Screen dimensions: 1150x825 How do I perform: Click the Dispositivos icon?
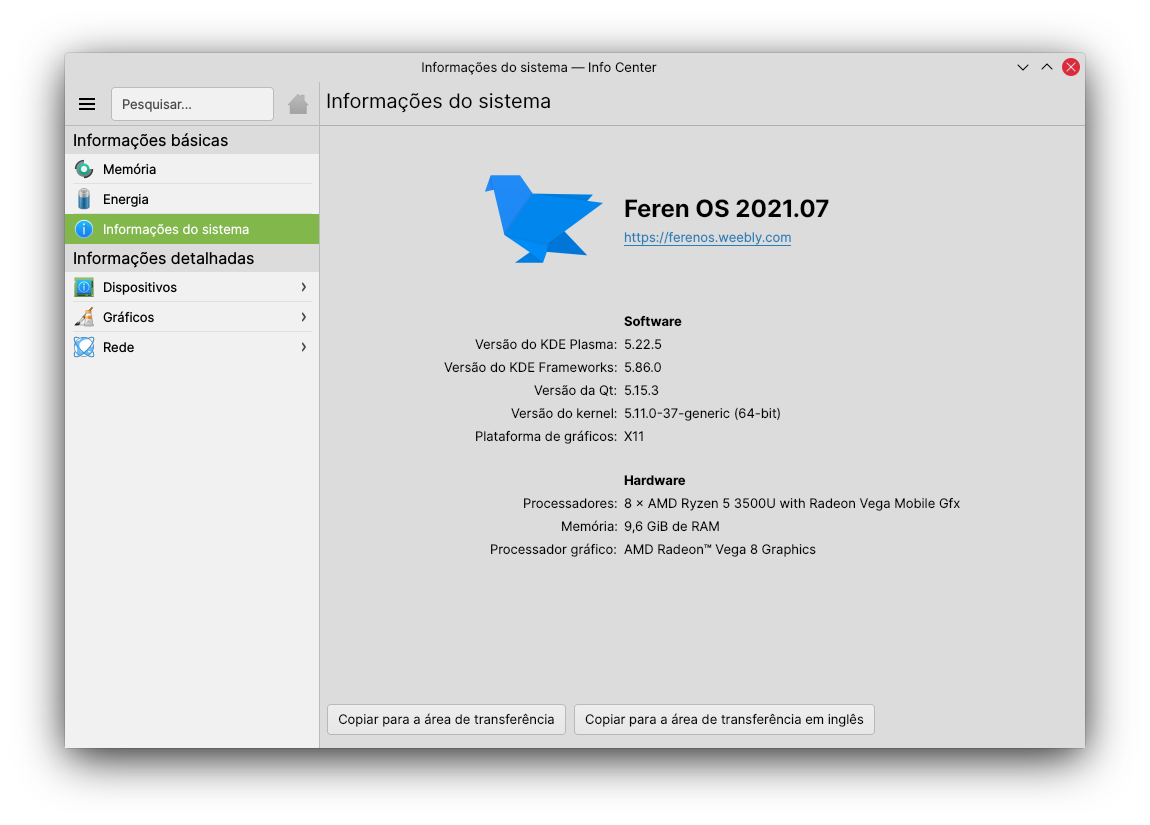click(x=84, y=287)
